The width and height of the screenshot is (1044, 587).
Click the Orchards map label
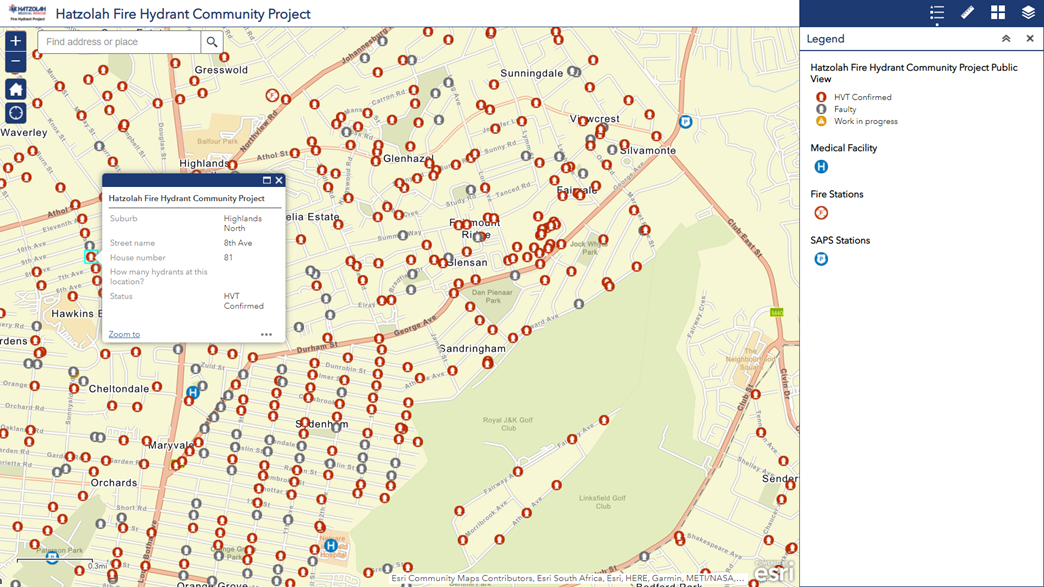(x=114, y=483)
